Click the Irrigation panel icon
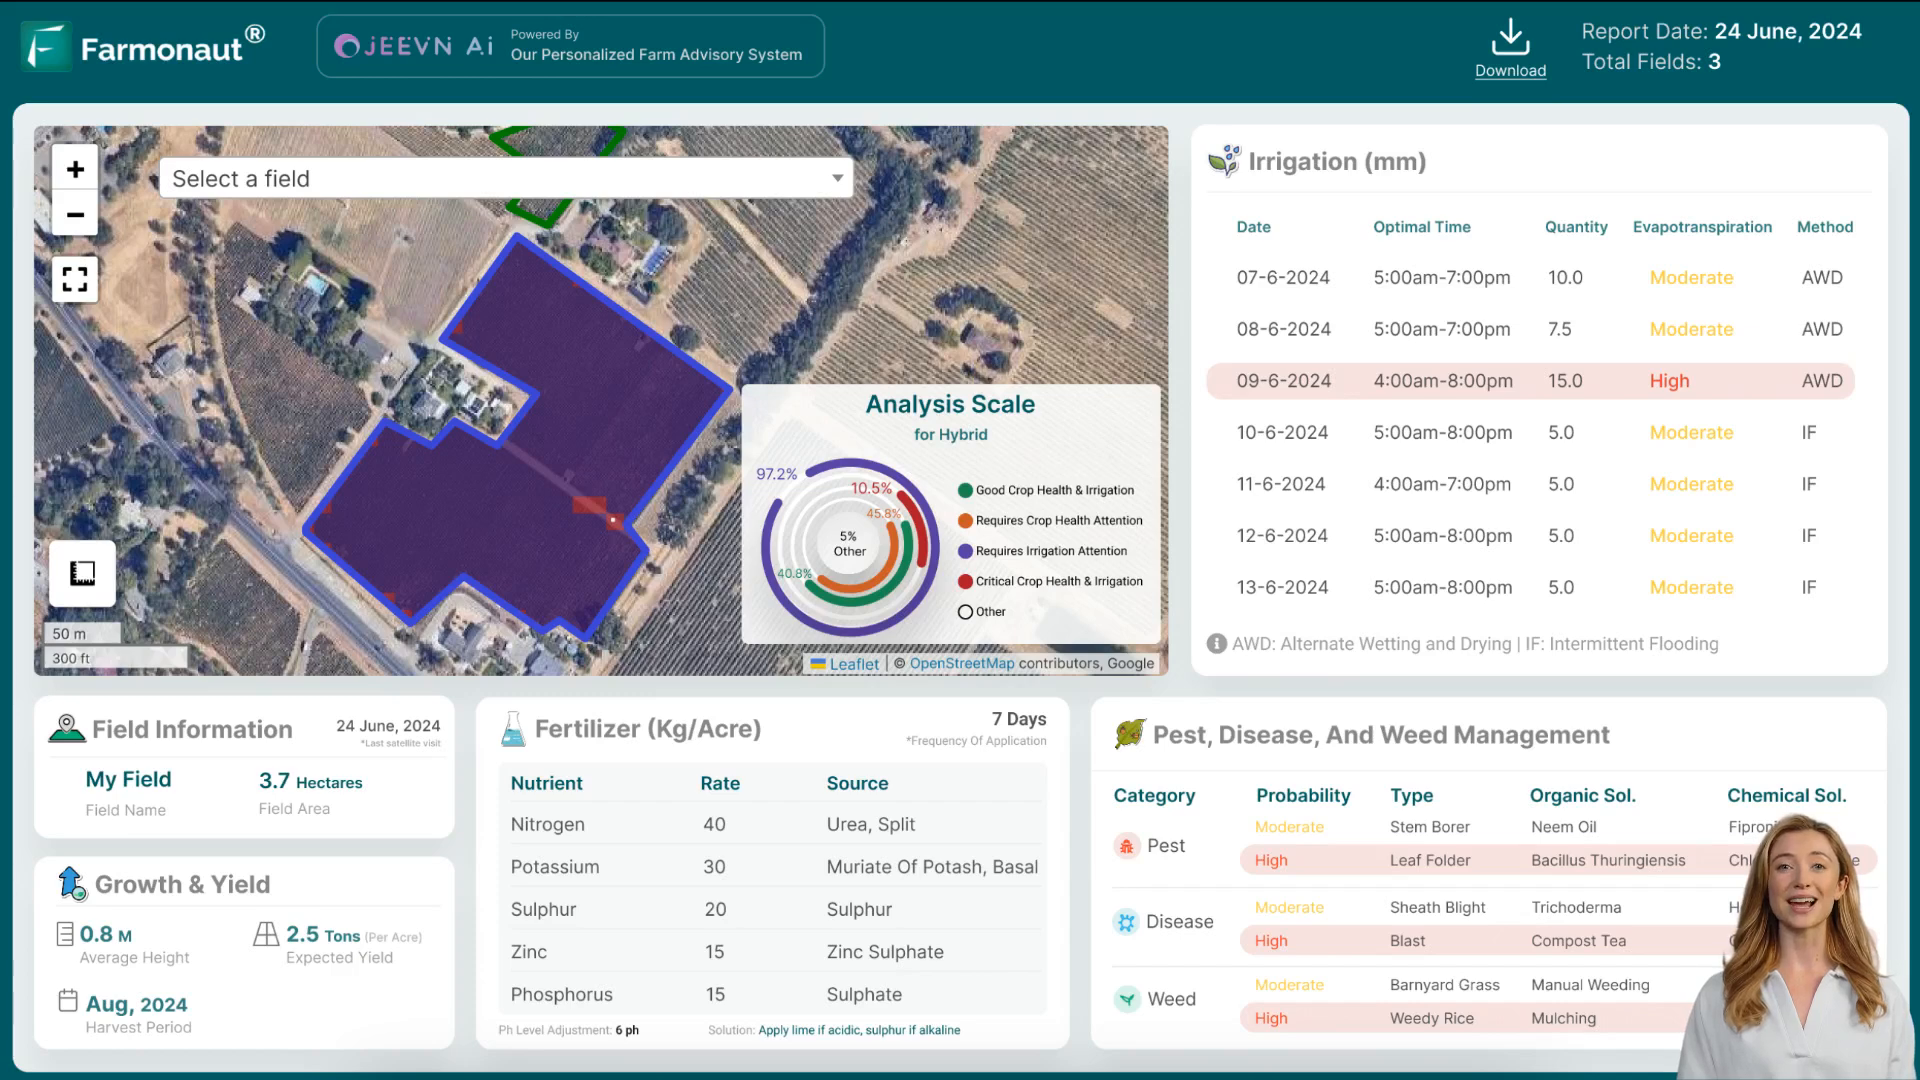The image size is (1920, 1080). pos(1226,161)
